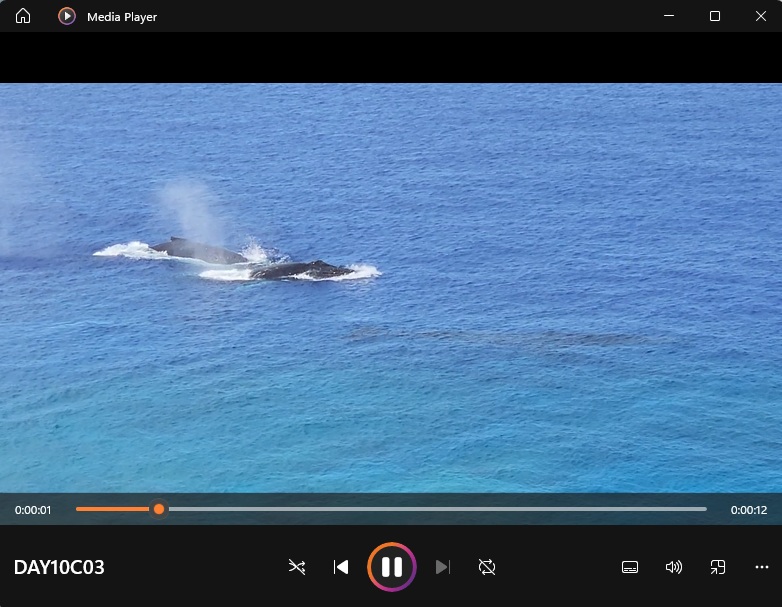The image size is (782, 607).
Task: Click the total duration 0:00:12 label
Action: [748, 510]
